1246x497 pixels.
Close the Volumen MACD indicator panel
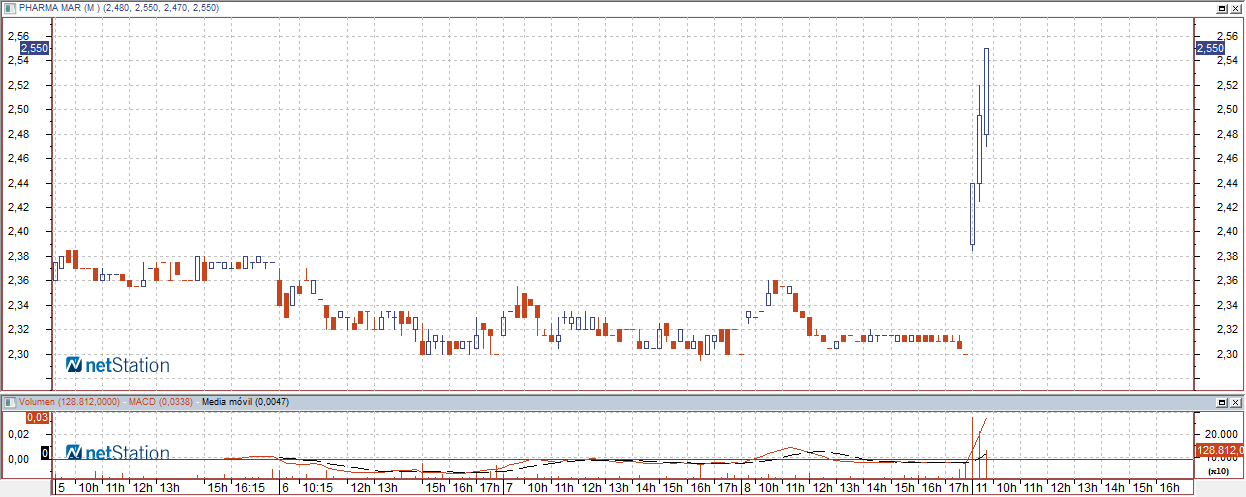[x=1236, y=401]
